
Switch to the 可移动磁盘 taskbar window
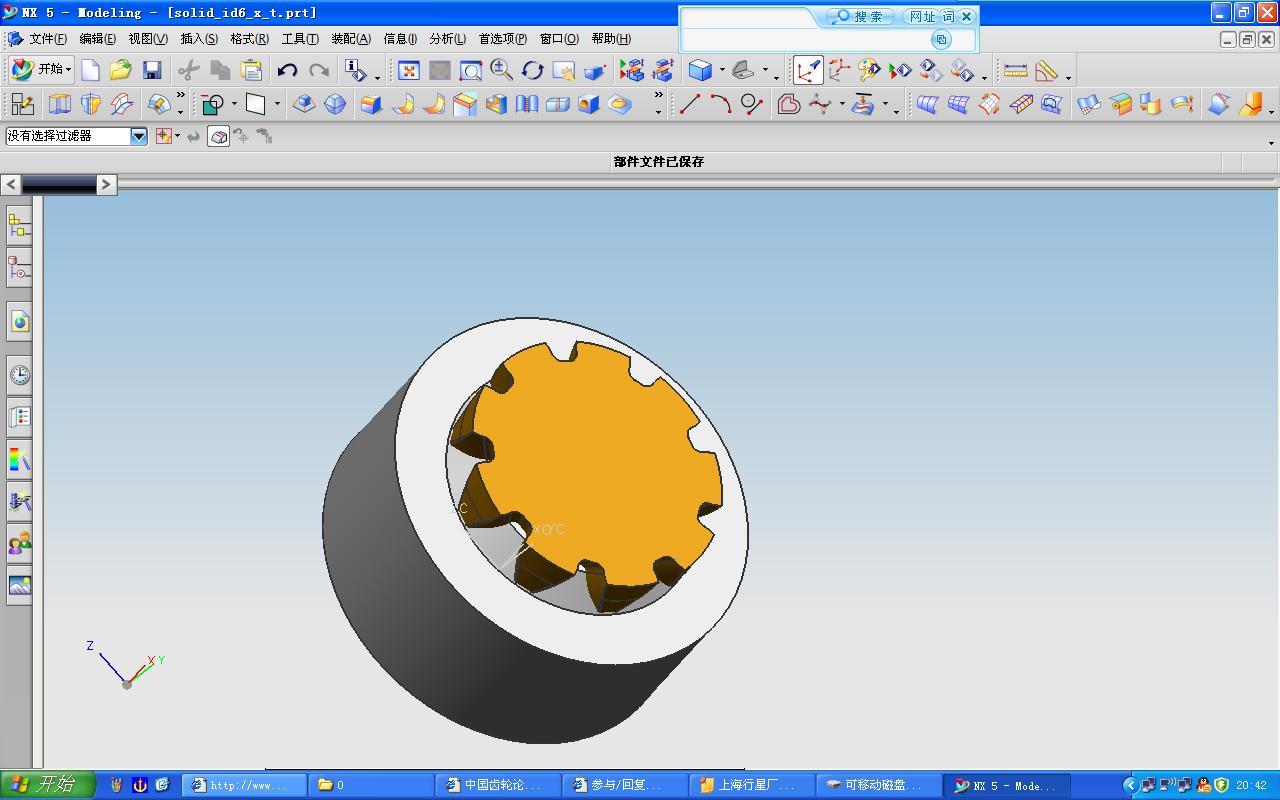[x=878, y=785]
